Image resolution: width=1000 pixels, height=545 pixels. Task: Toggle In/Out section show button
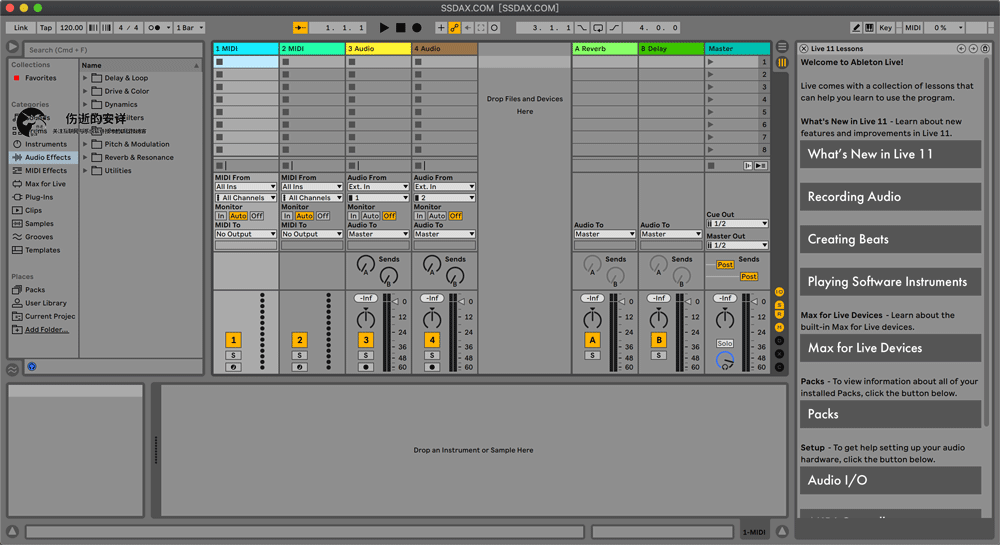pyautogui.click(x=779, y=291)
